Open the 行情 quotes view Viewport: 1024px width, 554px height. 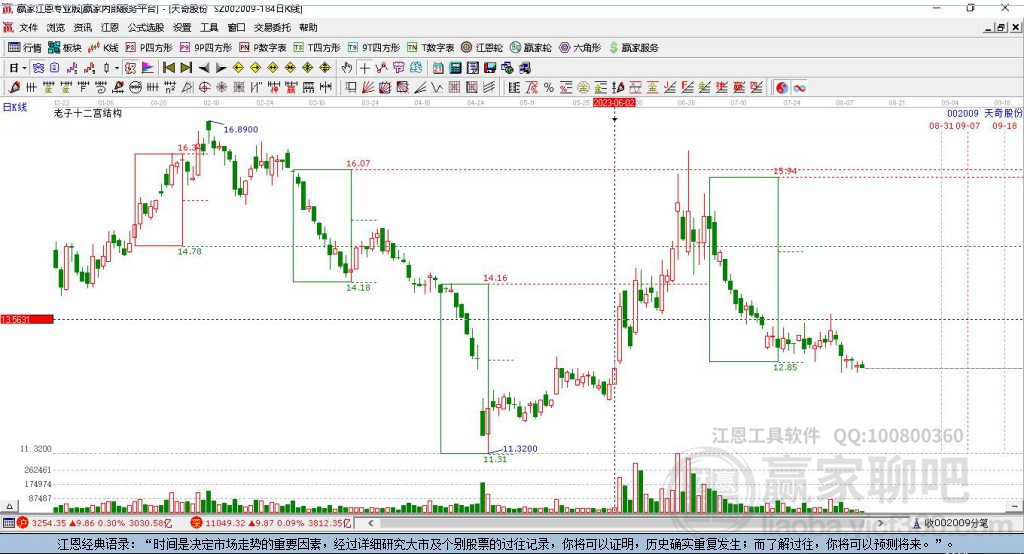click(24, 48)
